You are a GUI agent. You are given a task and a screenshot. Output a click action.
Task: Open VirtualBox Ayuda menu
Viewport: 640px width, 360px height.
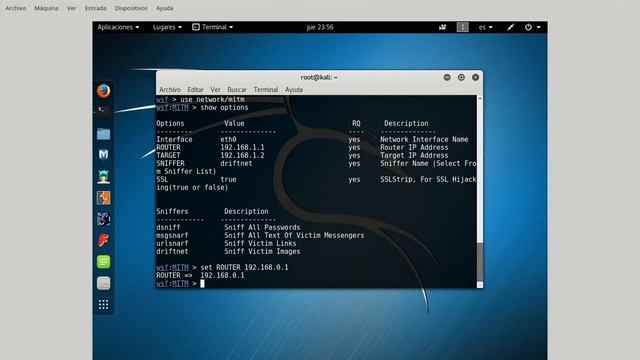(164, 8)
